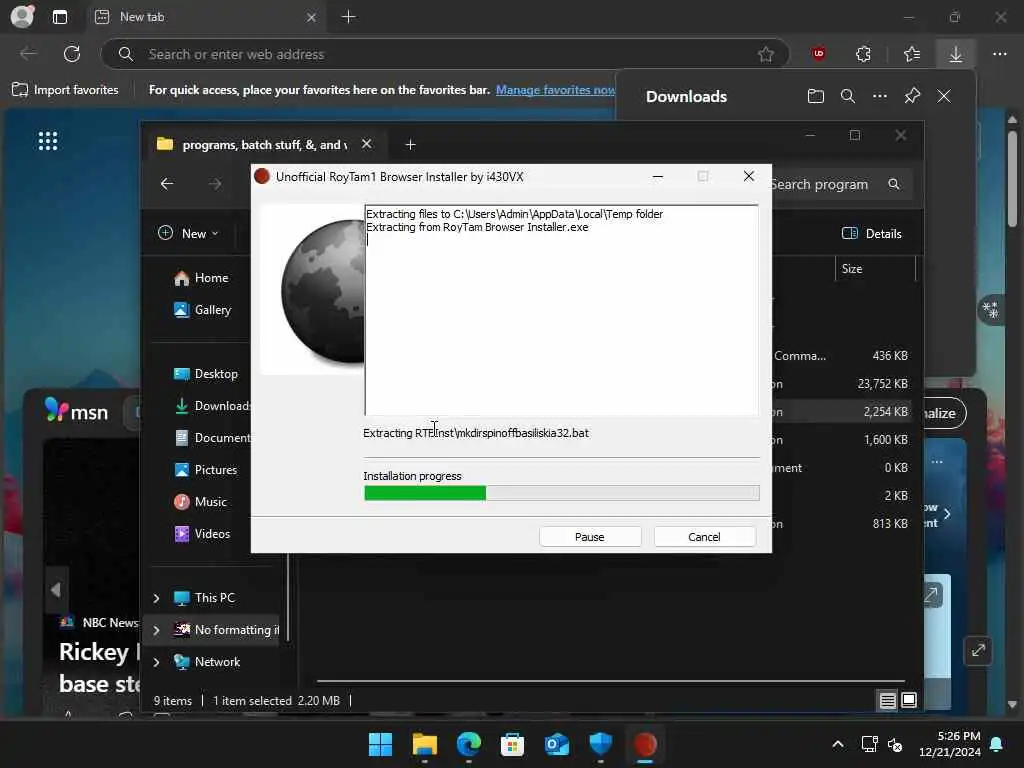This screenshot has height=768, width=1024.
Task: Open Gallery in Explorer sidebar
Action: point(202,310)
